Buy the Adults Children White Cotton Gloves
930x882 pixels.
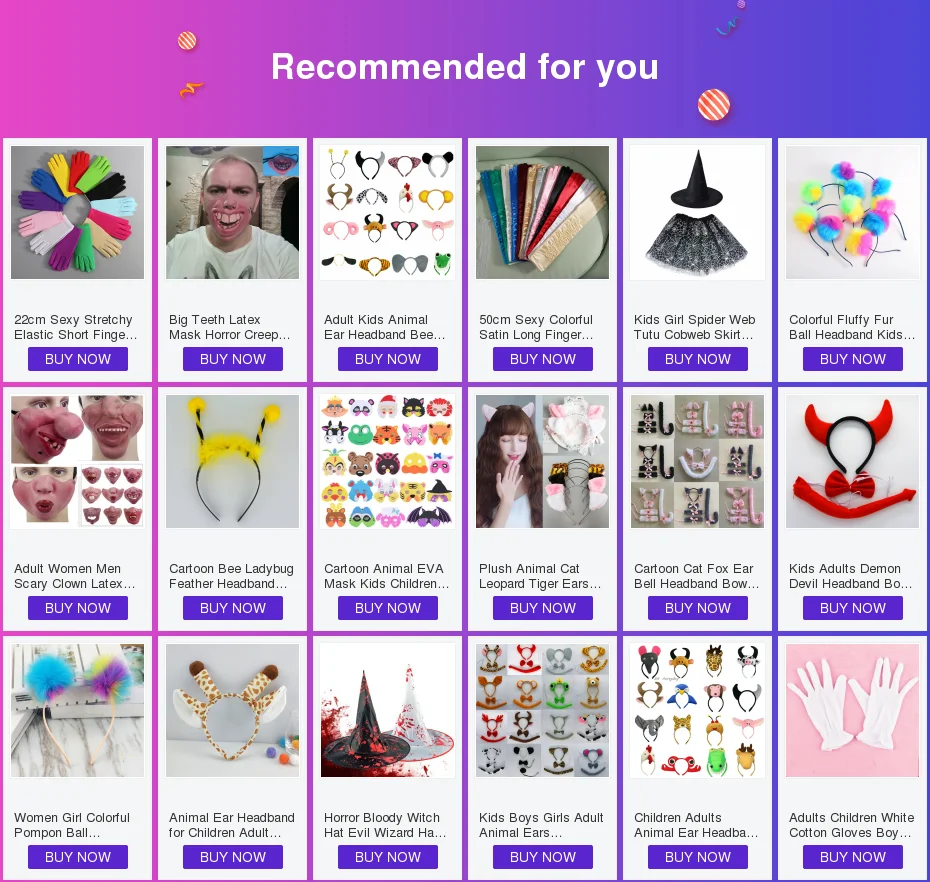tap(852, 858)
